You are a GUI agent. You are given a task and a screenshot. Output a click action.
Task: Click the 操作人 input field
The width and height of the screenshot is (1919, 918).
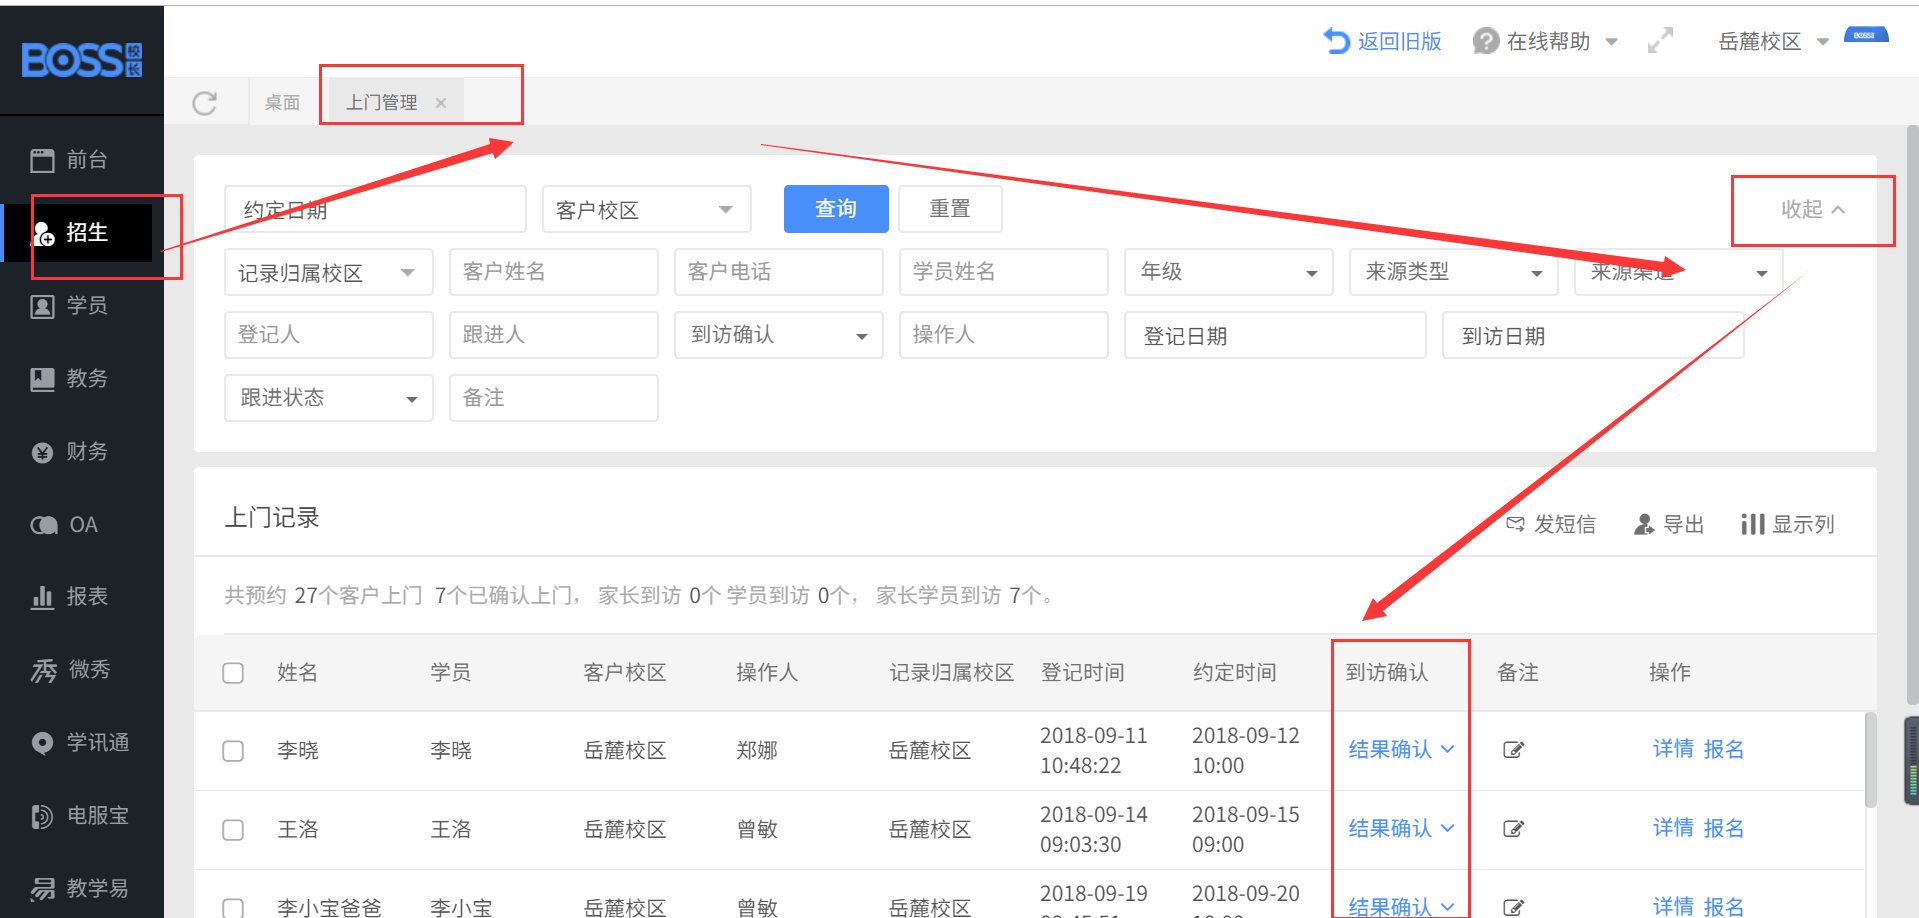coord(1003,335)
